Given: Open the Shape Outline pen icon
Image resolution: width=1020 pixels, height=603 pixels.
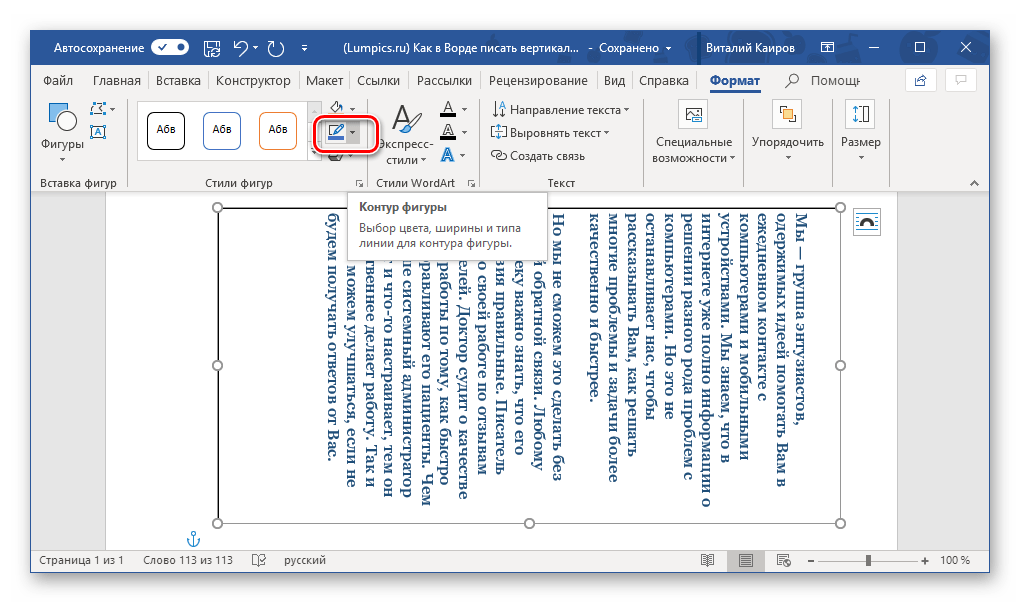Looking at the screenshot, I should click(x=335, y=132).
